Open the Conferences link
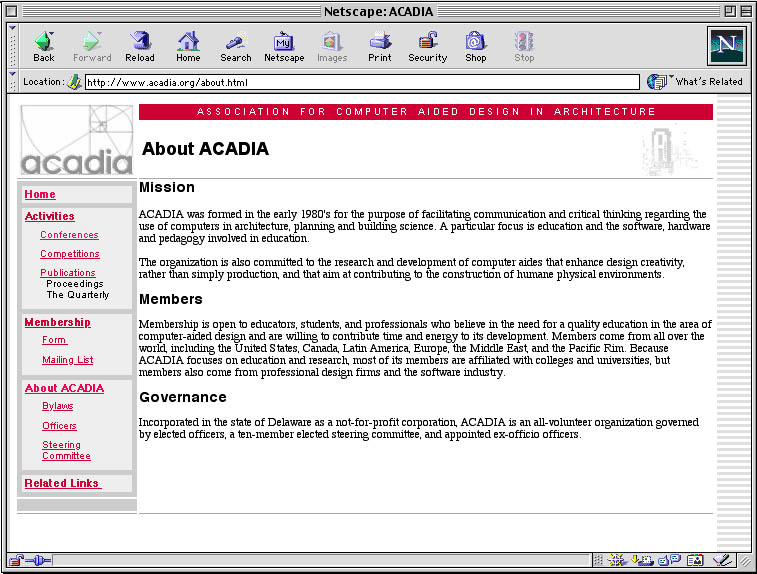 tap(70, 235)
